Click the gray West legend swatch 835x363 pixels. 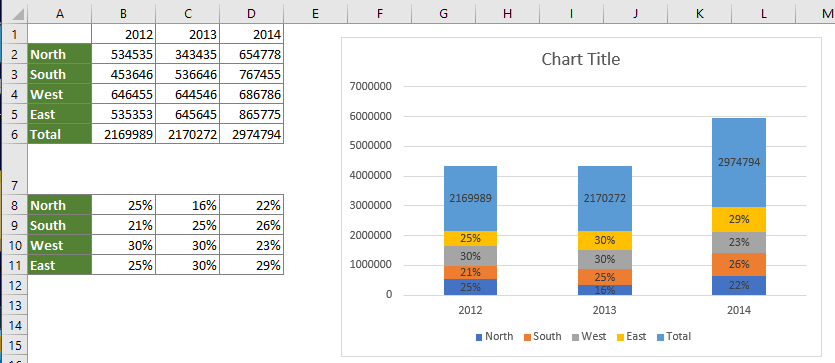coord(575,337)
